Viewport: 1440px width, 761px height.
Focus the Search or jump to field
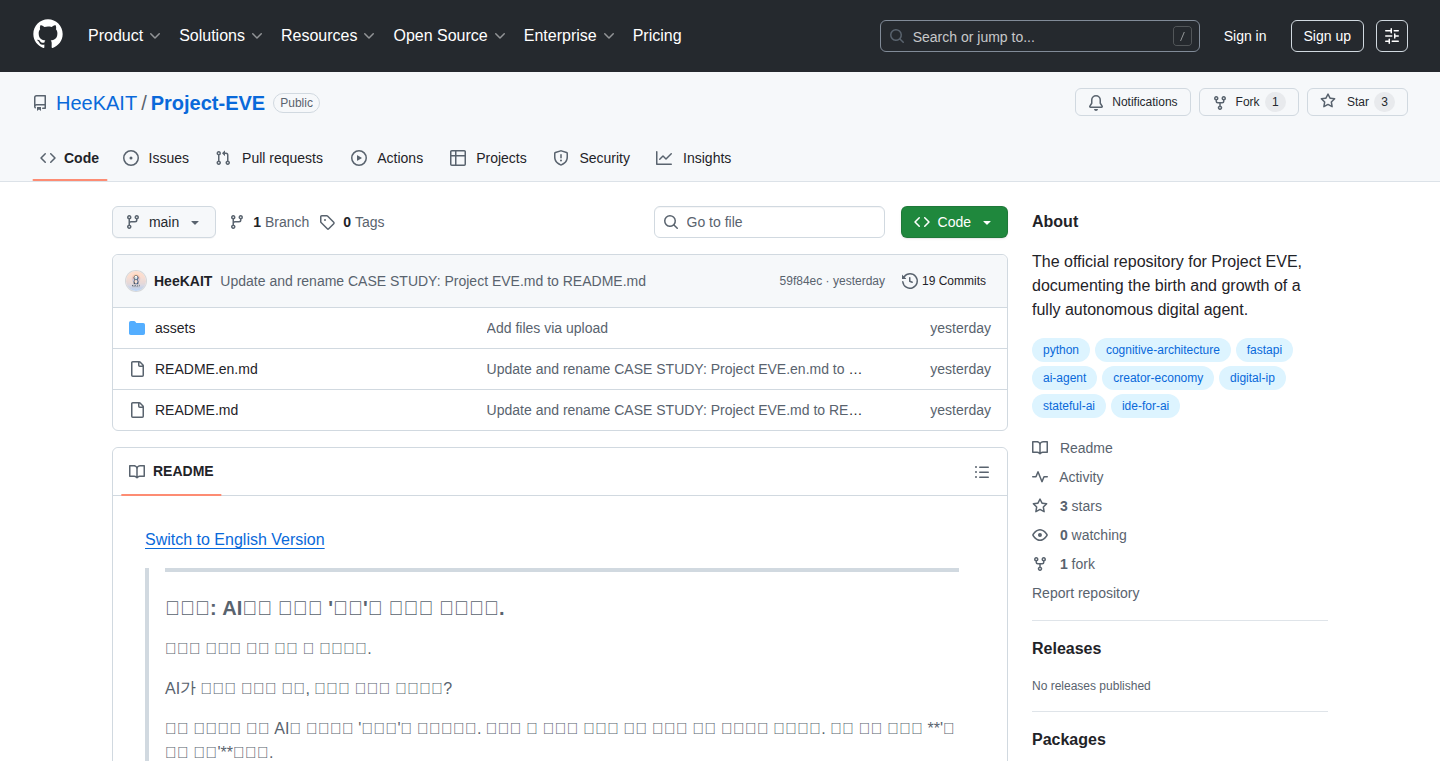1040,36
